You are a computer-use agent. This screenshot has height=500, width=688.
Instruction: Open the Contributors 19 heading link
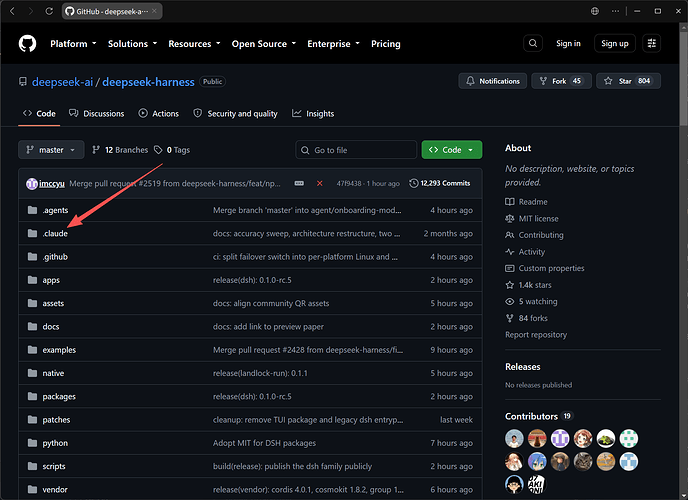pos(539,416)
